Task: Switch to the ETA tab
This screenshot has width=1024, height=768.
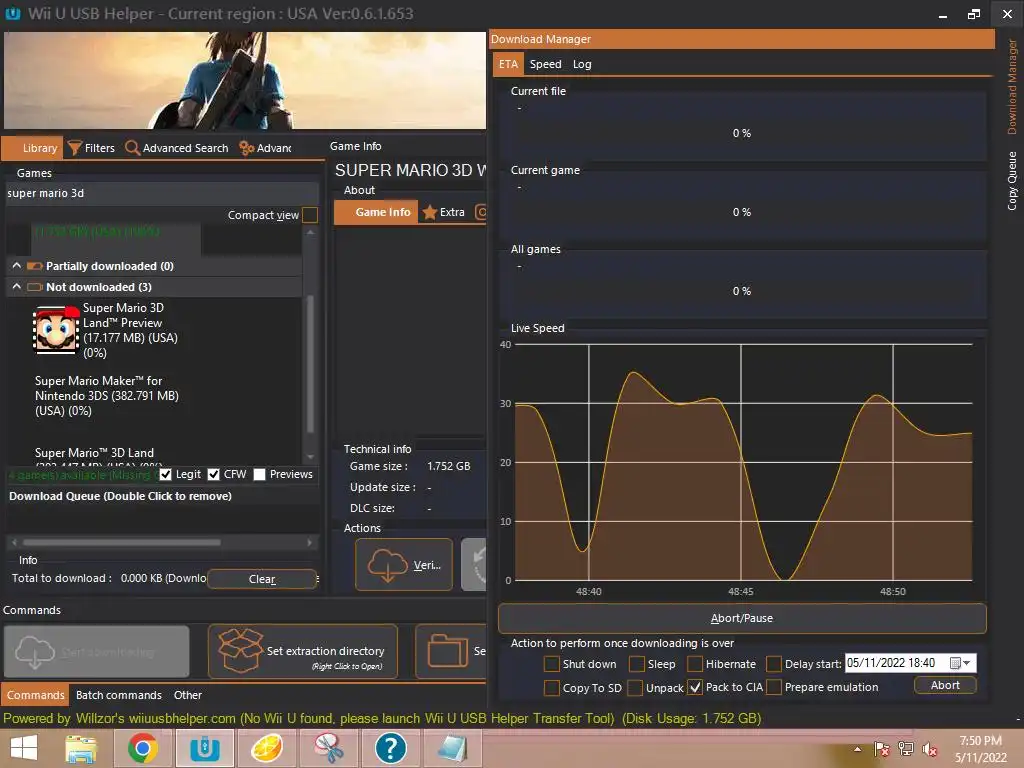Action: [508, 64]
